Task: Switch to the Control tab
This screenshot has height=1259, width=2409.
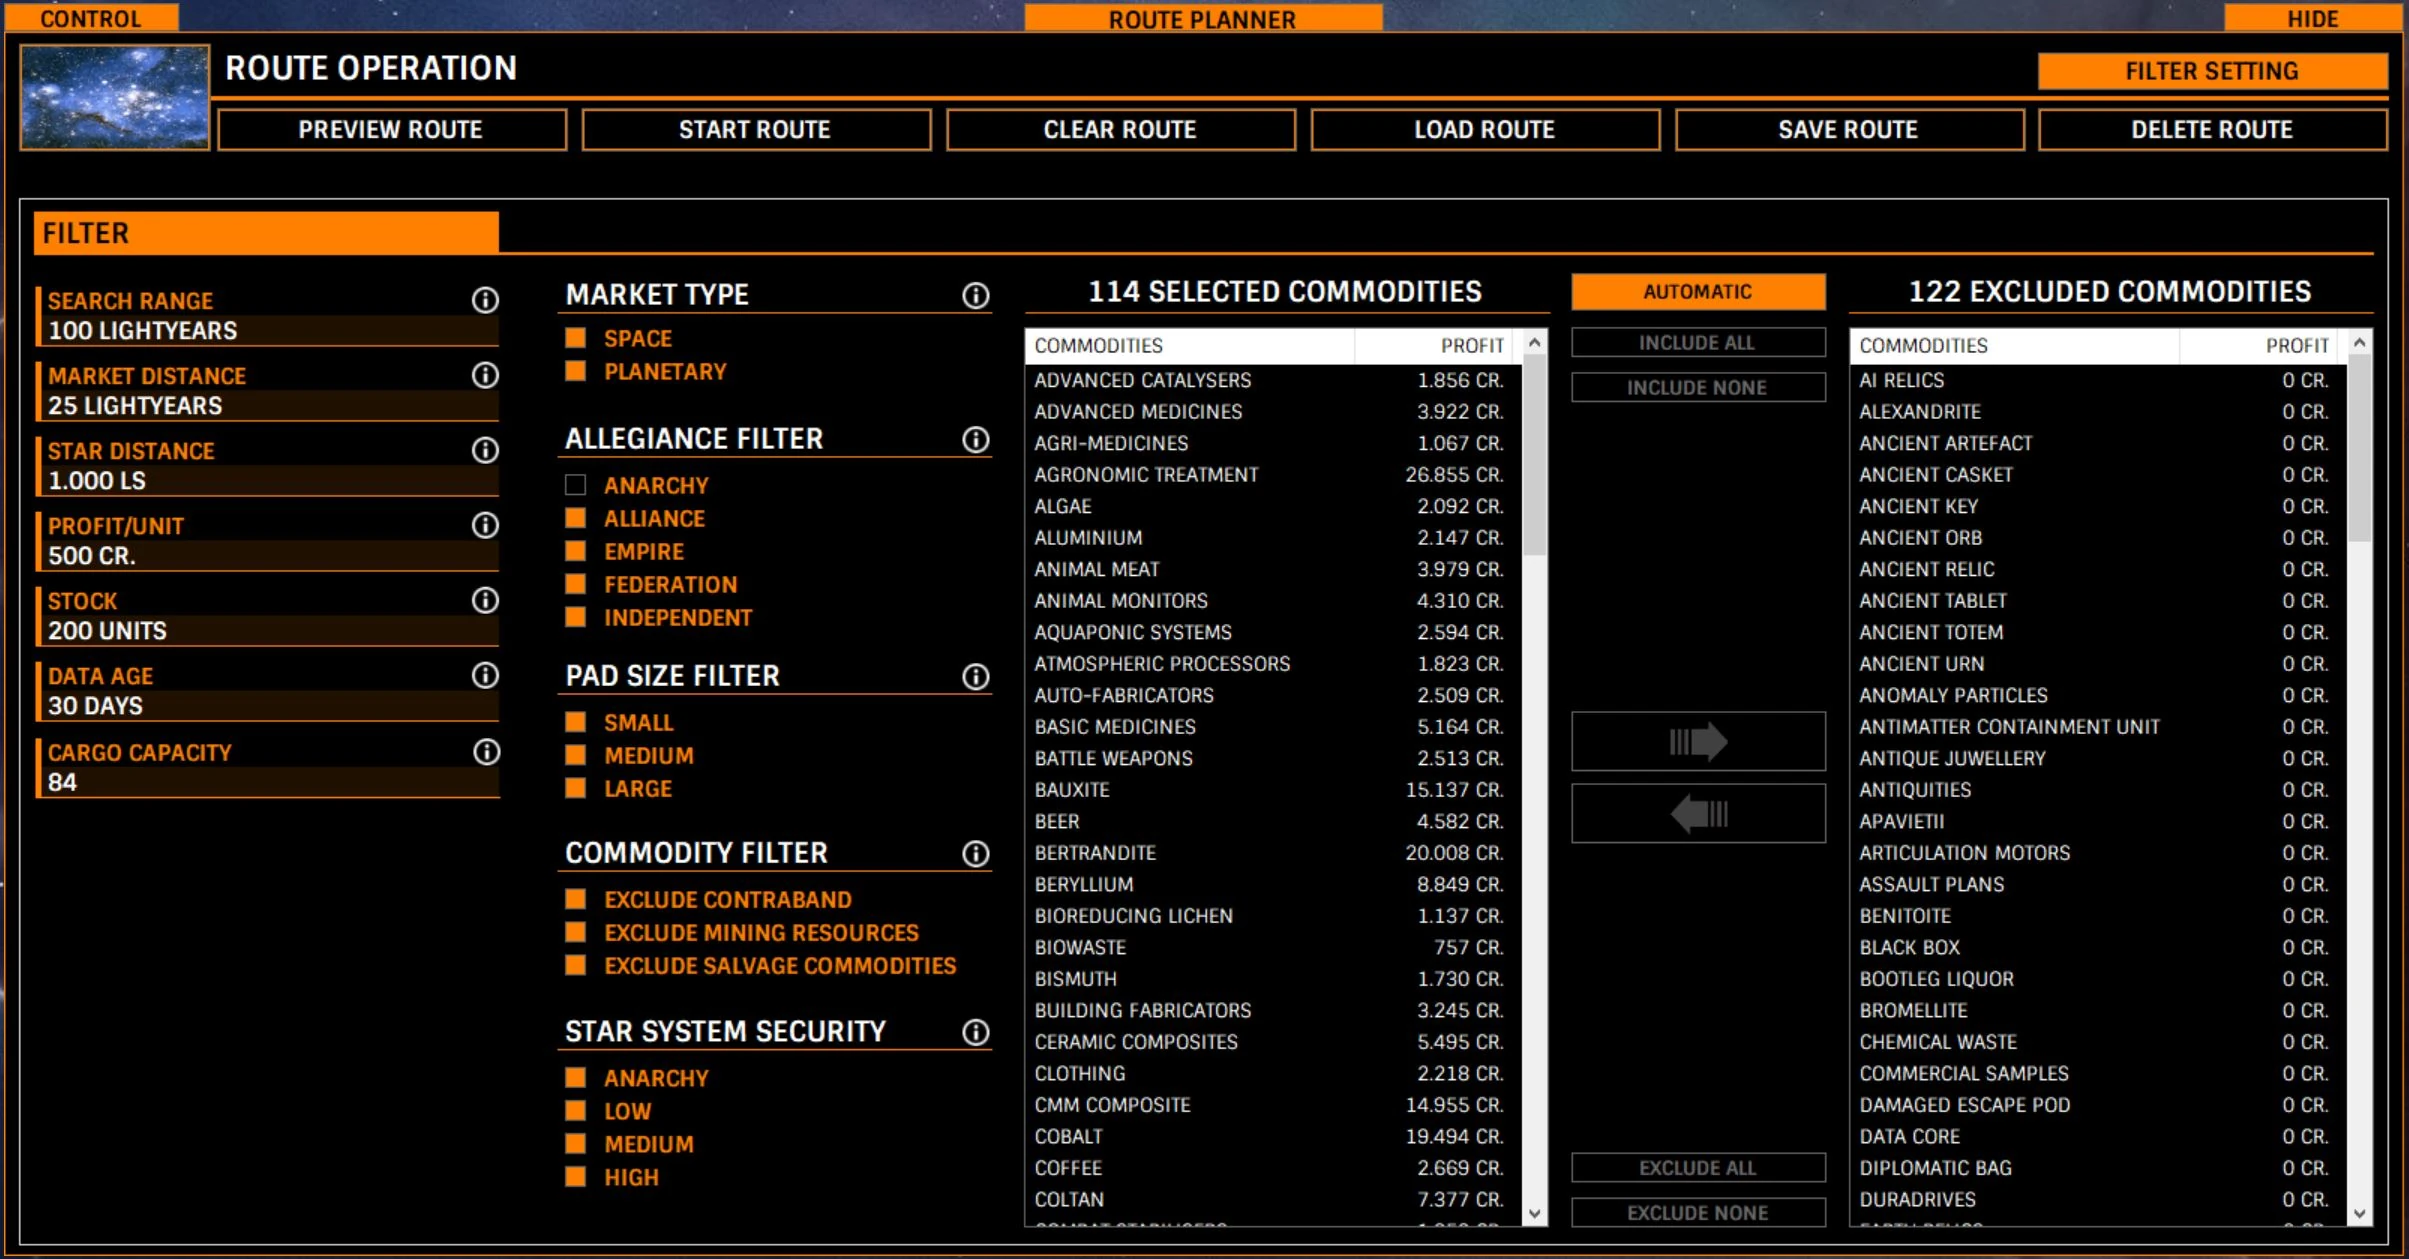Action: click(91, 18)
